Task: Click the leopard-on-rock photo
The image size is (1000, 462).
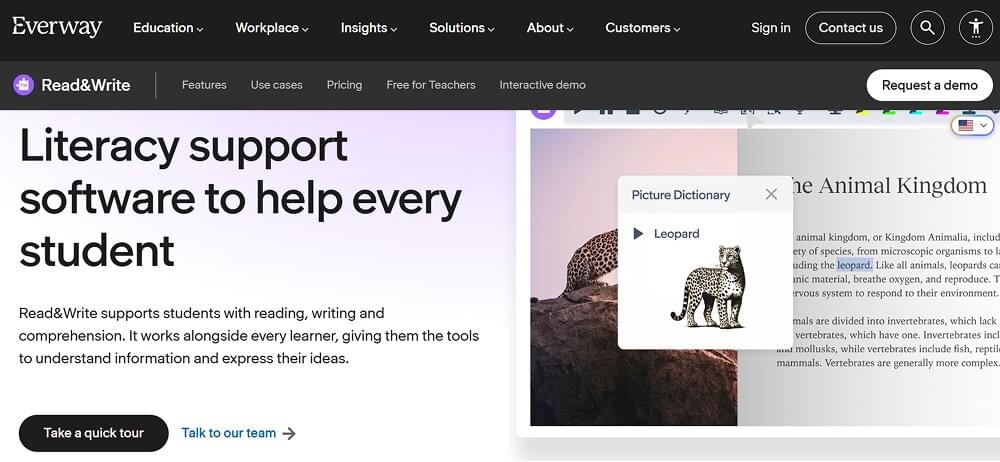Action: pos(634,277)
